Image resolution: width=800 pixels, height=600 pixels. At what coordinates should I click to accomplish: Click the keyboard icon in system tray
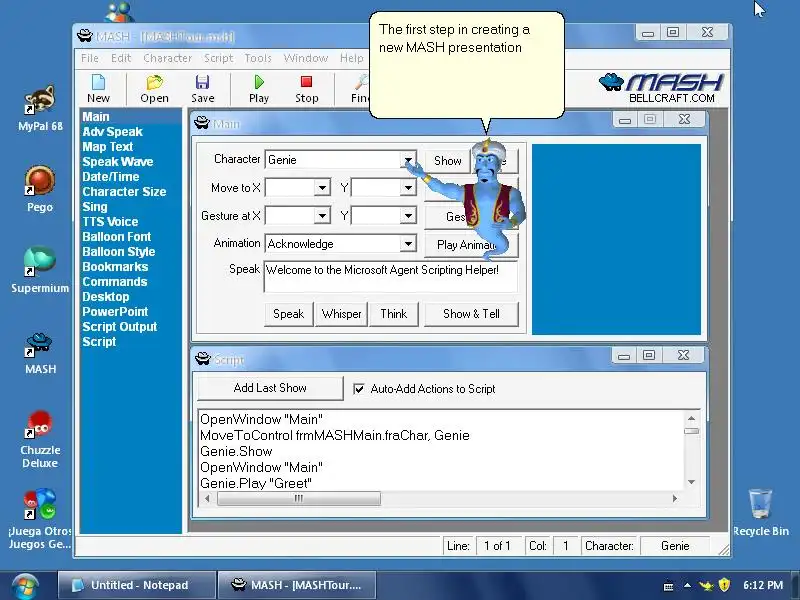[x=668, y=586]
